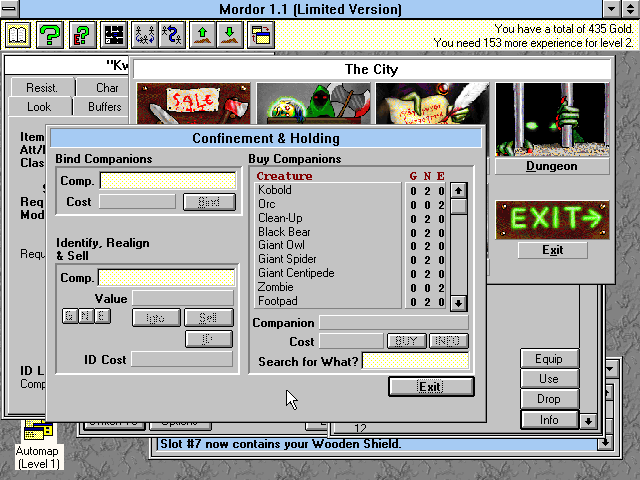Toggle the E alignment button
The height and width of the screenshot is (480, 640).
click(x=102, y=316)
